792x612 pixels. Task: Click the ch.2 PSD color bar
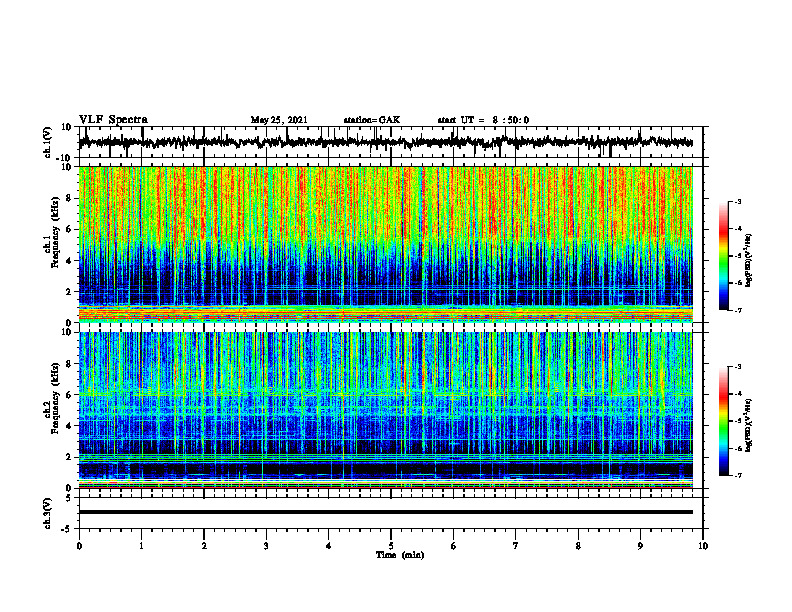click(x=723, y=421)
